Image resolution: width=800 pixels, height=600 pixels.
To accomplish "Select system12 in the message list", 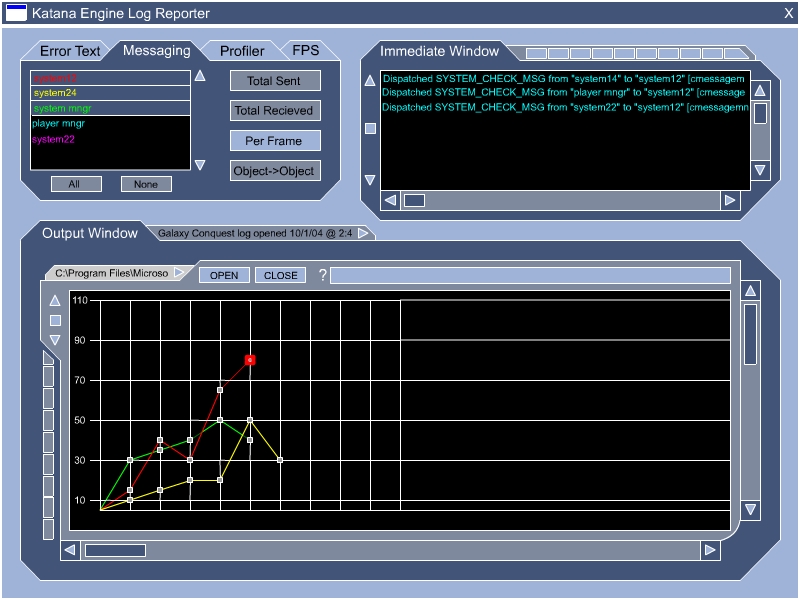I will pos(110,78).
